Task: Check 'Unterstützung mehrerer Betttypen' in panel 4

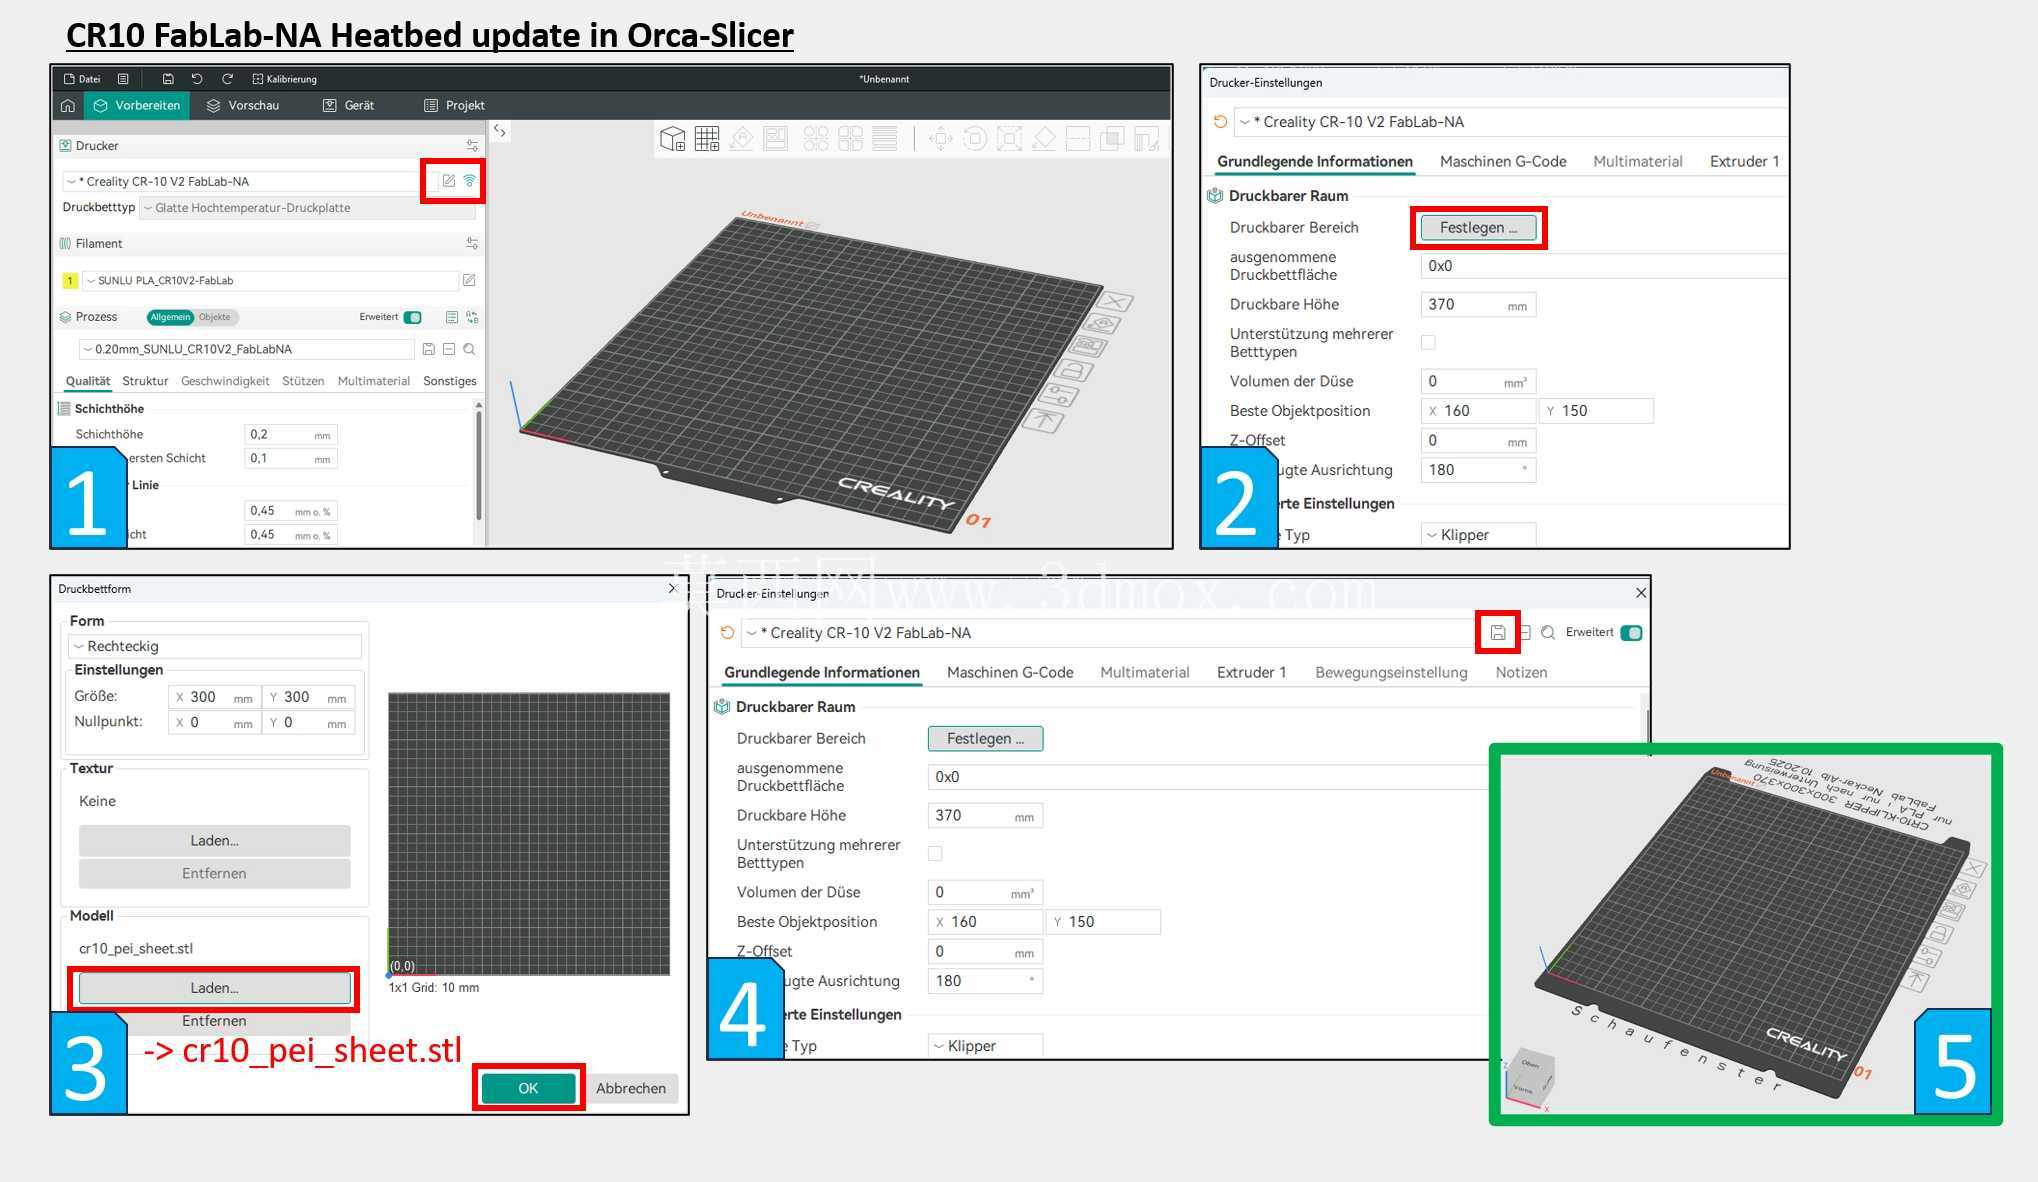Action: pyautogui.click(x=935, y=853)
